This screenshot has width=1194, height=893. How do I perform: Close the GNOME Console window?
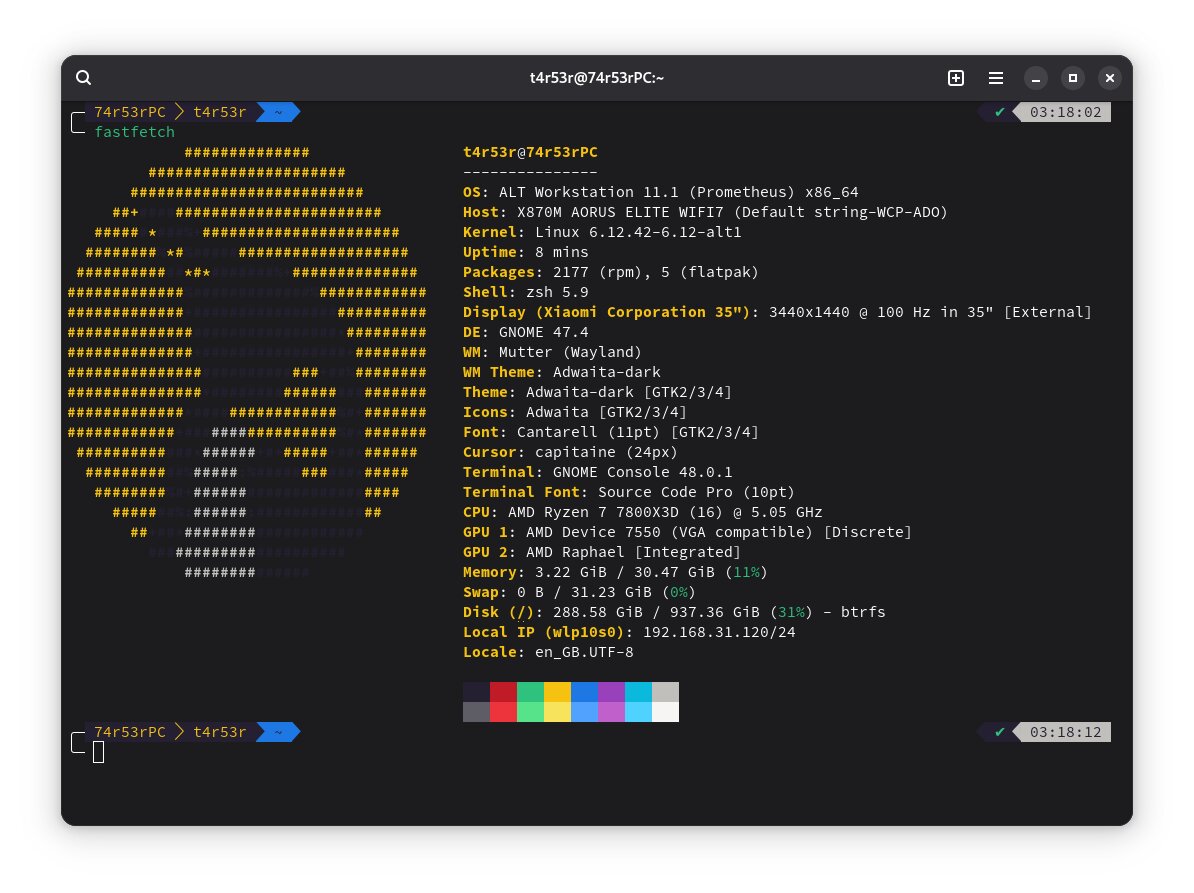pos(1109,78)
